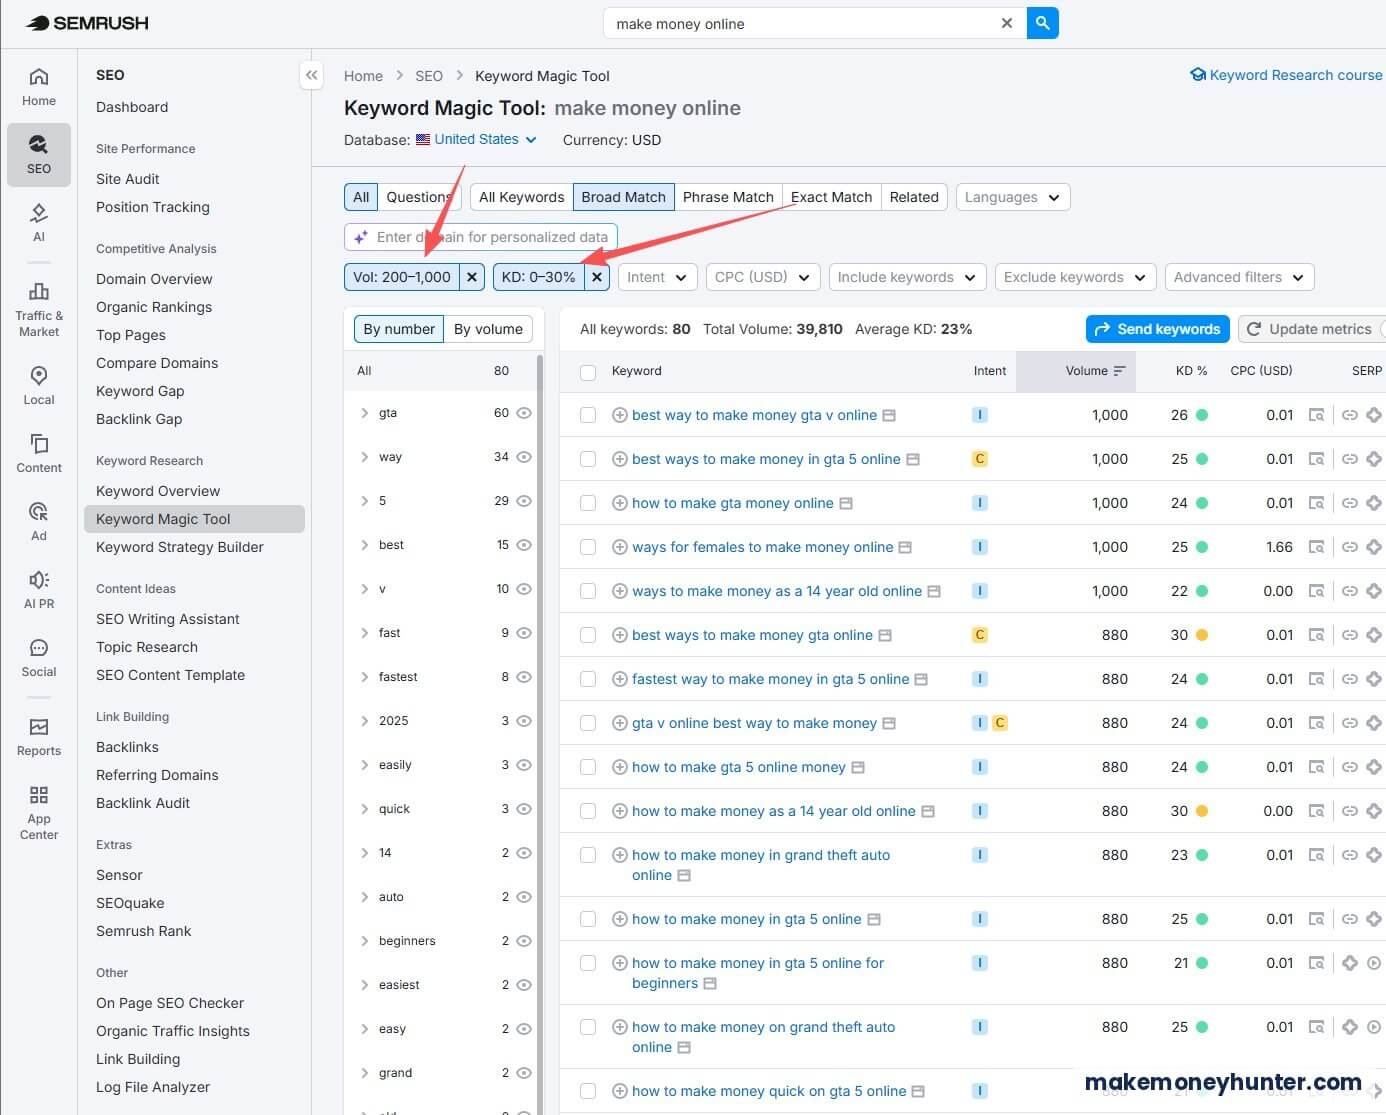1386x1115 pixels.
Task: Open Traffic & Market icon
Action: pyautogui.click(x=38, y=291)
